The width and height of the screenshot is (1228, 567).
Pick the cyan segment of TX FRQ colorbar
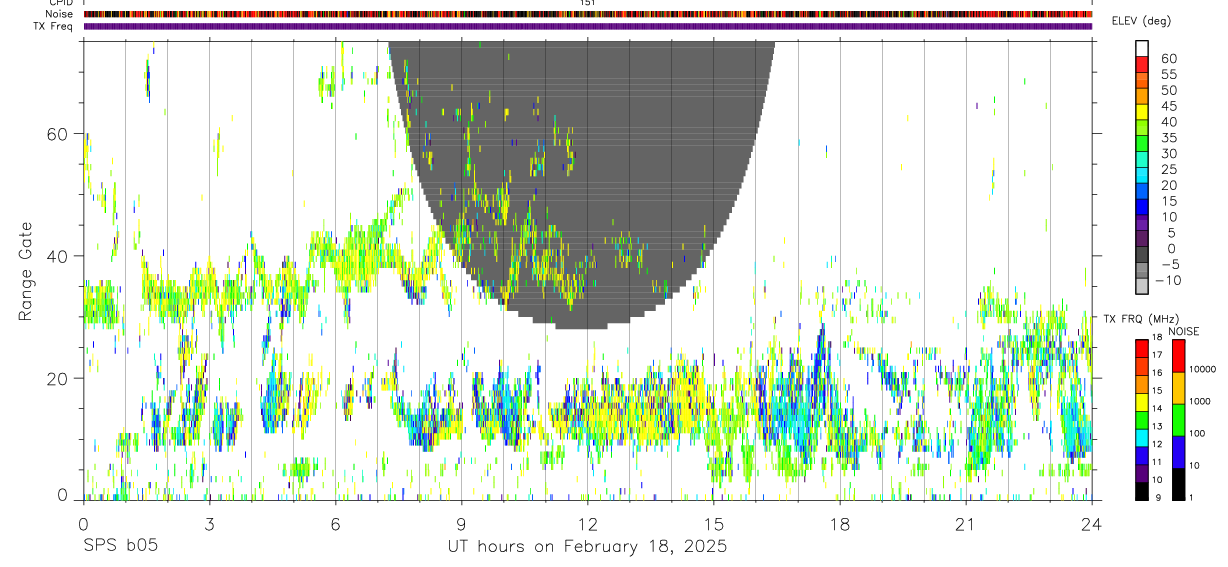1142,438
